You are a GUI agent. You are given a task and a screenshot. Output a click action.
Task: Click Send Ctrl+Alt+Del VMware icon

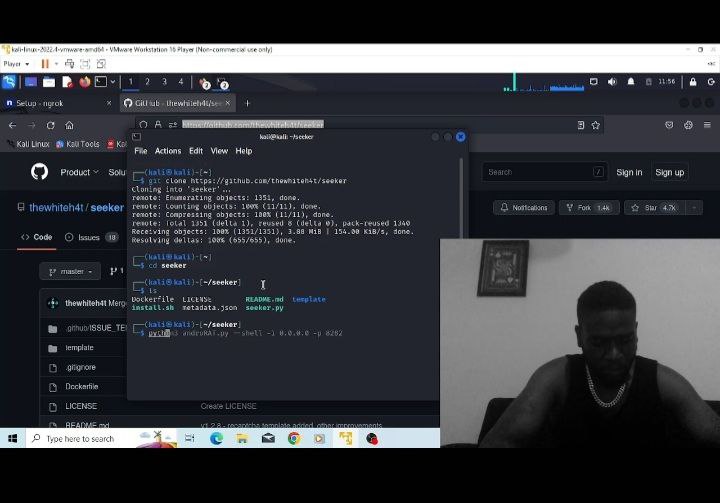(x=69, y=64)
